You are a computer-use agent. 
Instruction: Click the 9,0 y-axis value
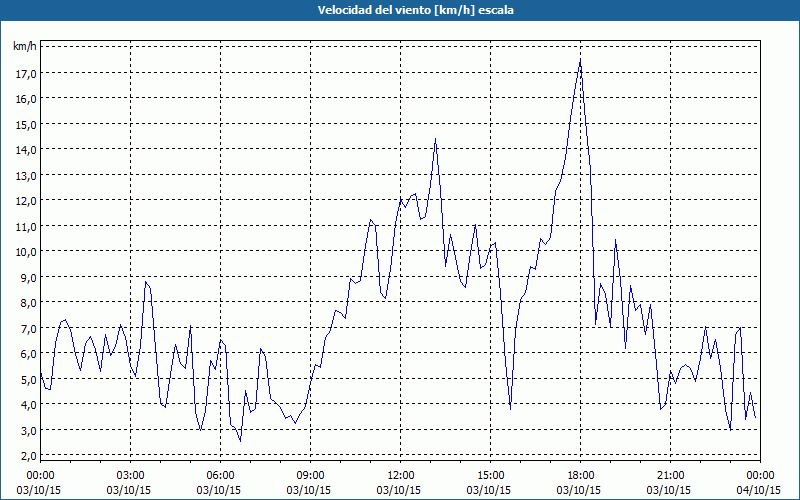[28, 278]
